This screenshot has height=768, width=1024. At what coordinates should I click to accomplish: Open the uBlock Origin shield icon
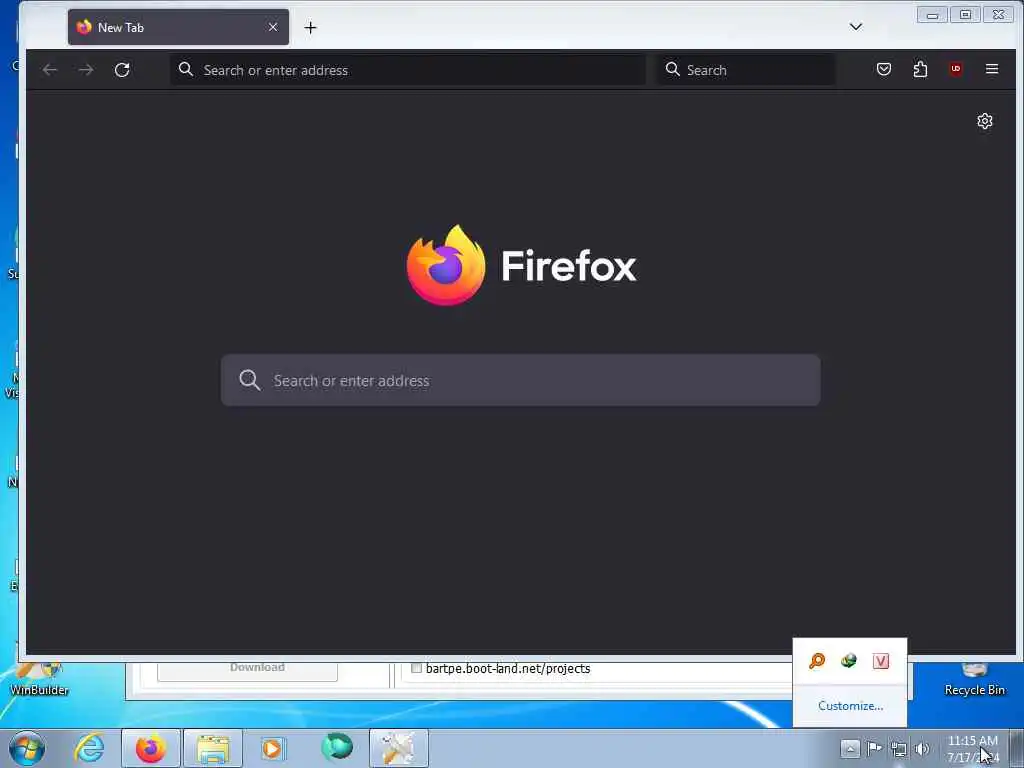(x=956, y=69)
